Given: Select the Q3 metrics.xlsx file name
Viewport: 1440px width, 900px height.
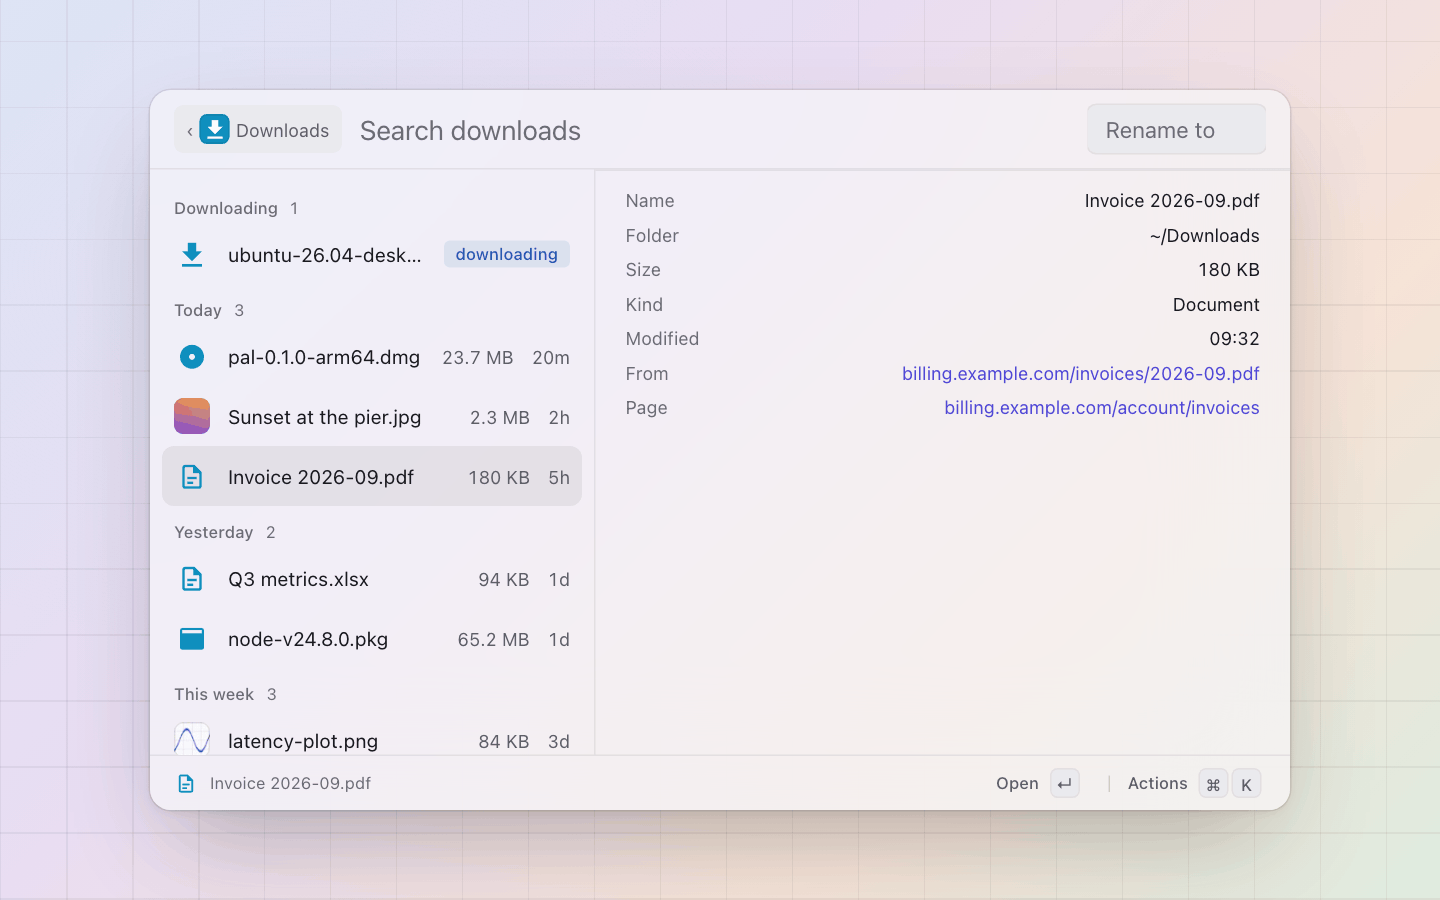Looking at the screenshot, I should 298,579.
